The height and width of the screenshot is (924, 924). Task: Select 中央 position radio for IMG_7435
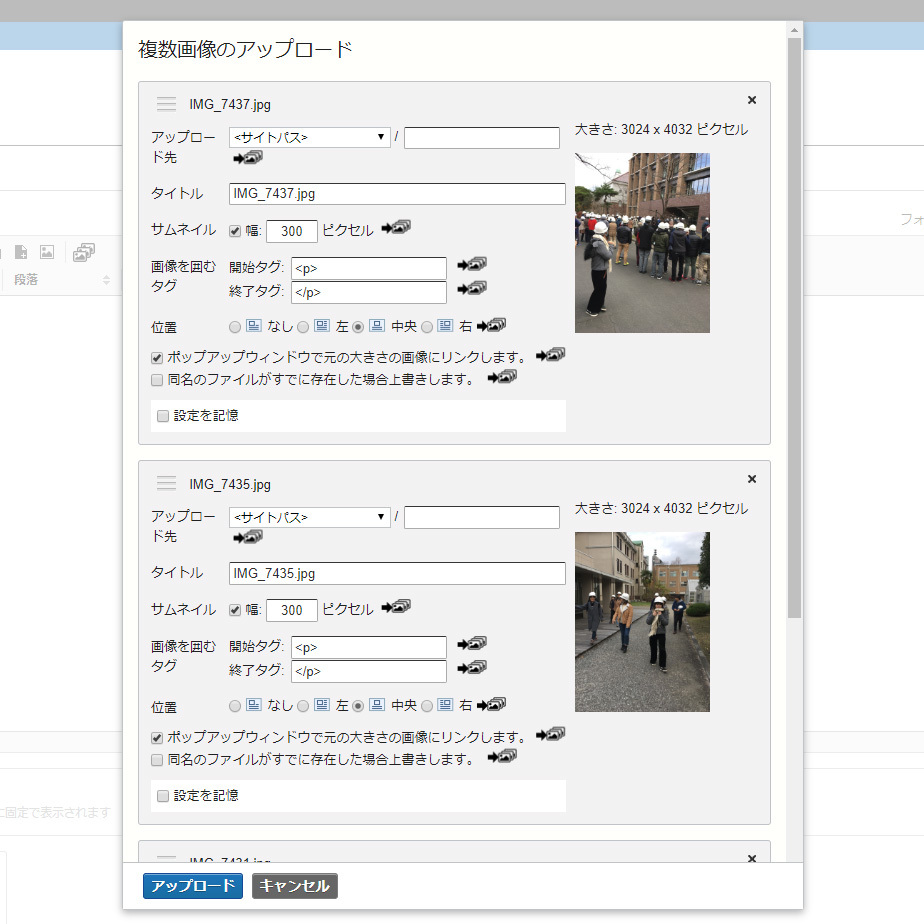tap(358, 706)
